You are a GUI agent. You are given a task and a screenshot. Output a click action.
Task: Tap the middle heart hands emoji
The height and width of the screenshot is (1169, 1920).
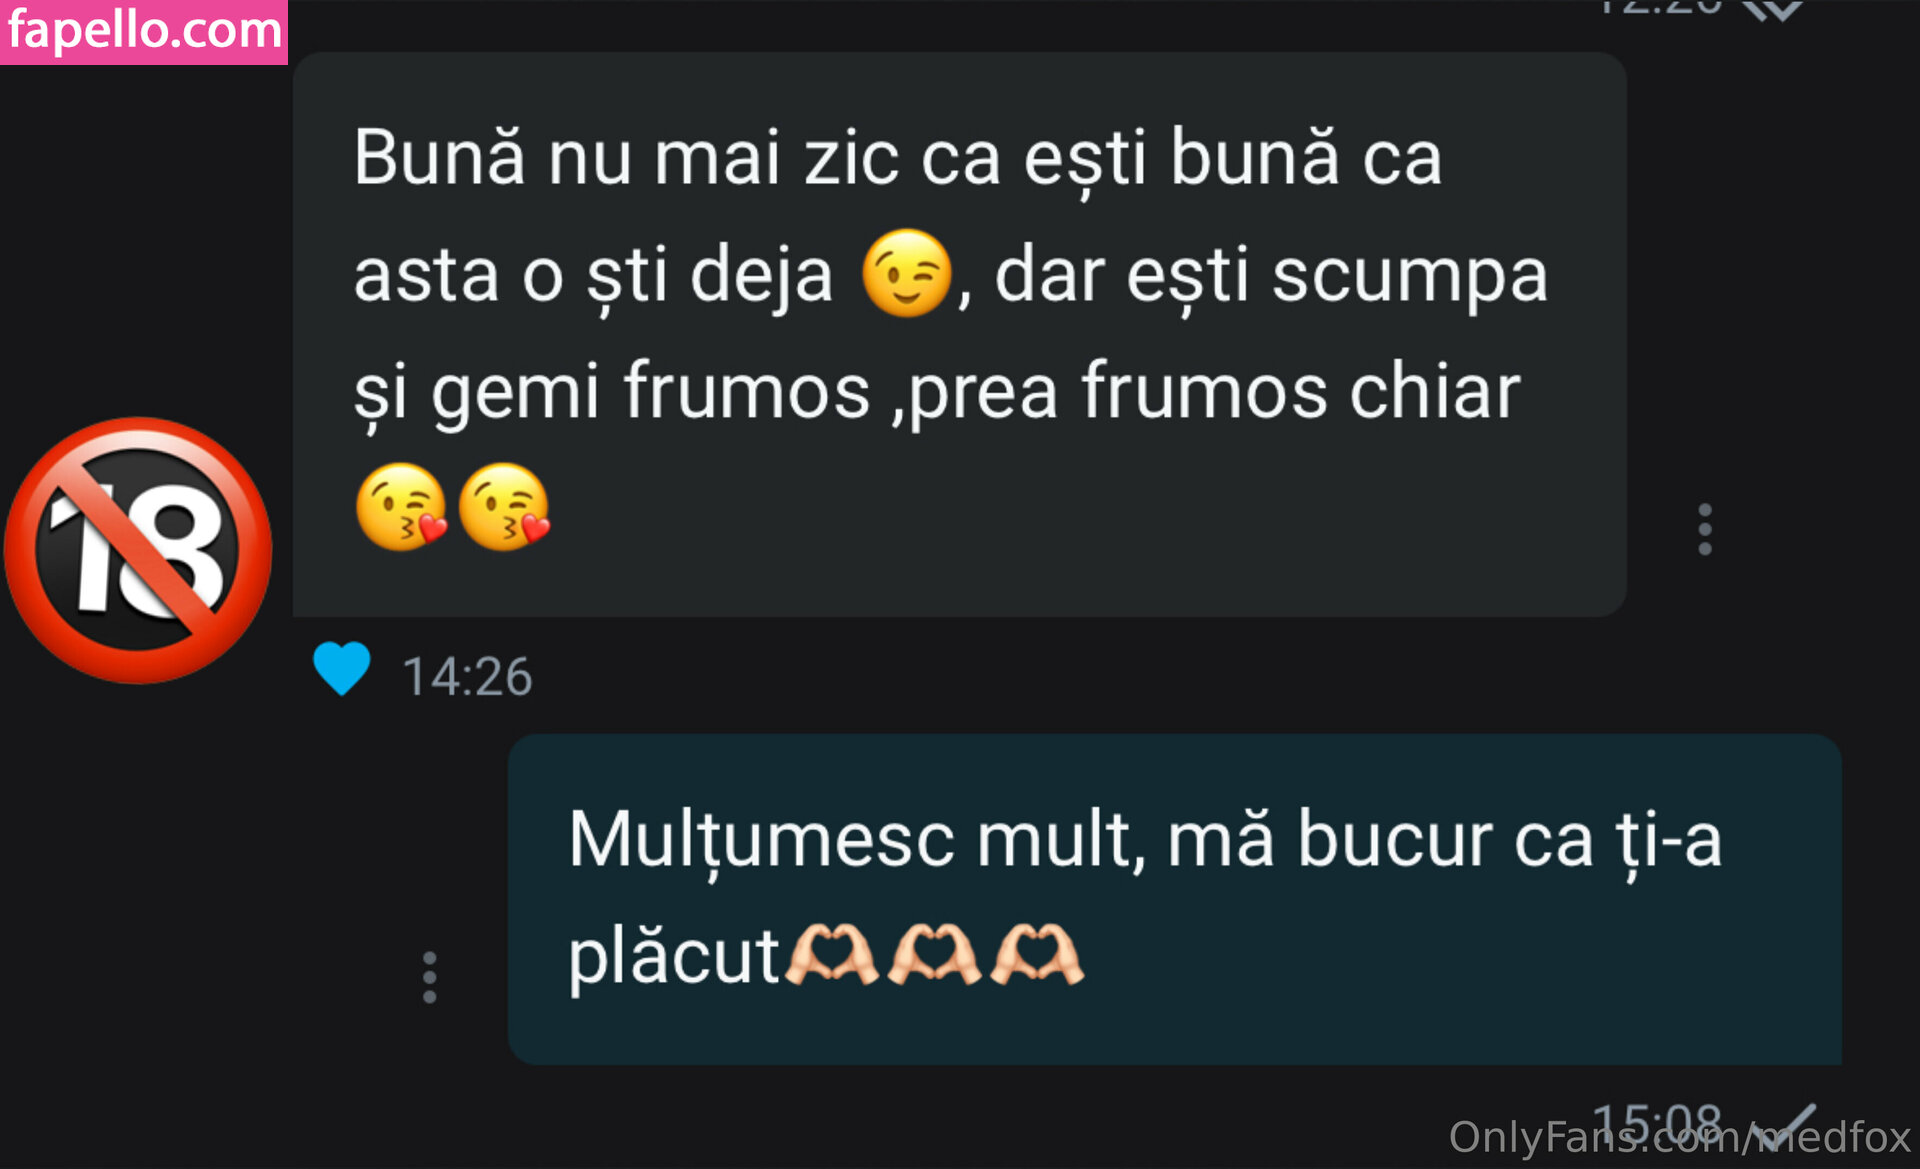[x=934, y=955]
